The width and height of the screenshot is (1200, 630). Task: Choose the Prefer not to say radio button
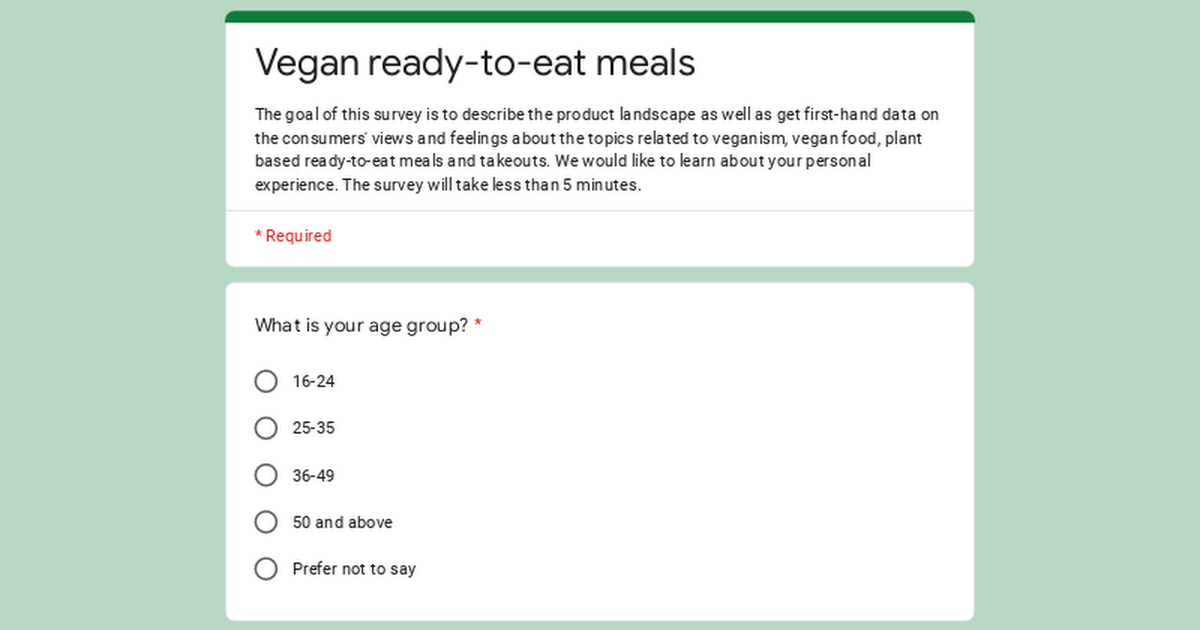tap(266, 569)
